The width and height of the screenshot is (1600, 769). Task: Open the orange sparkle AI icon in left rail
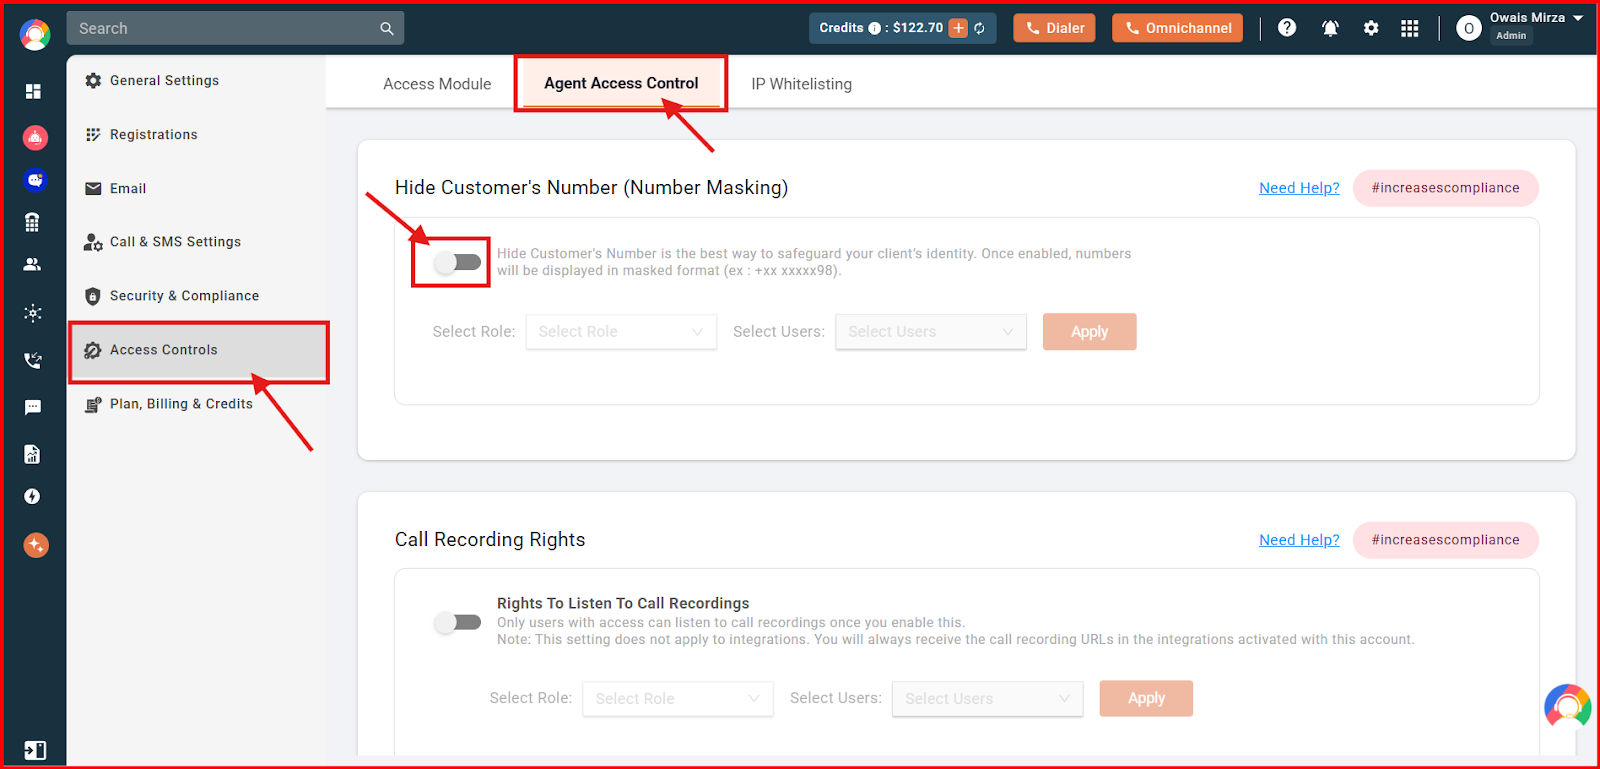36,545
